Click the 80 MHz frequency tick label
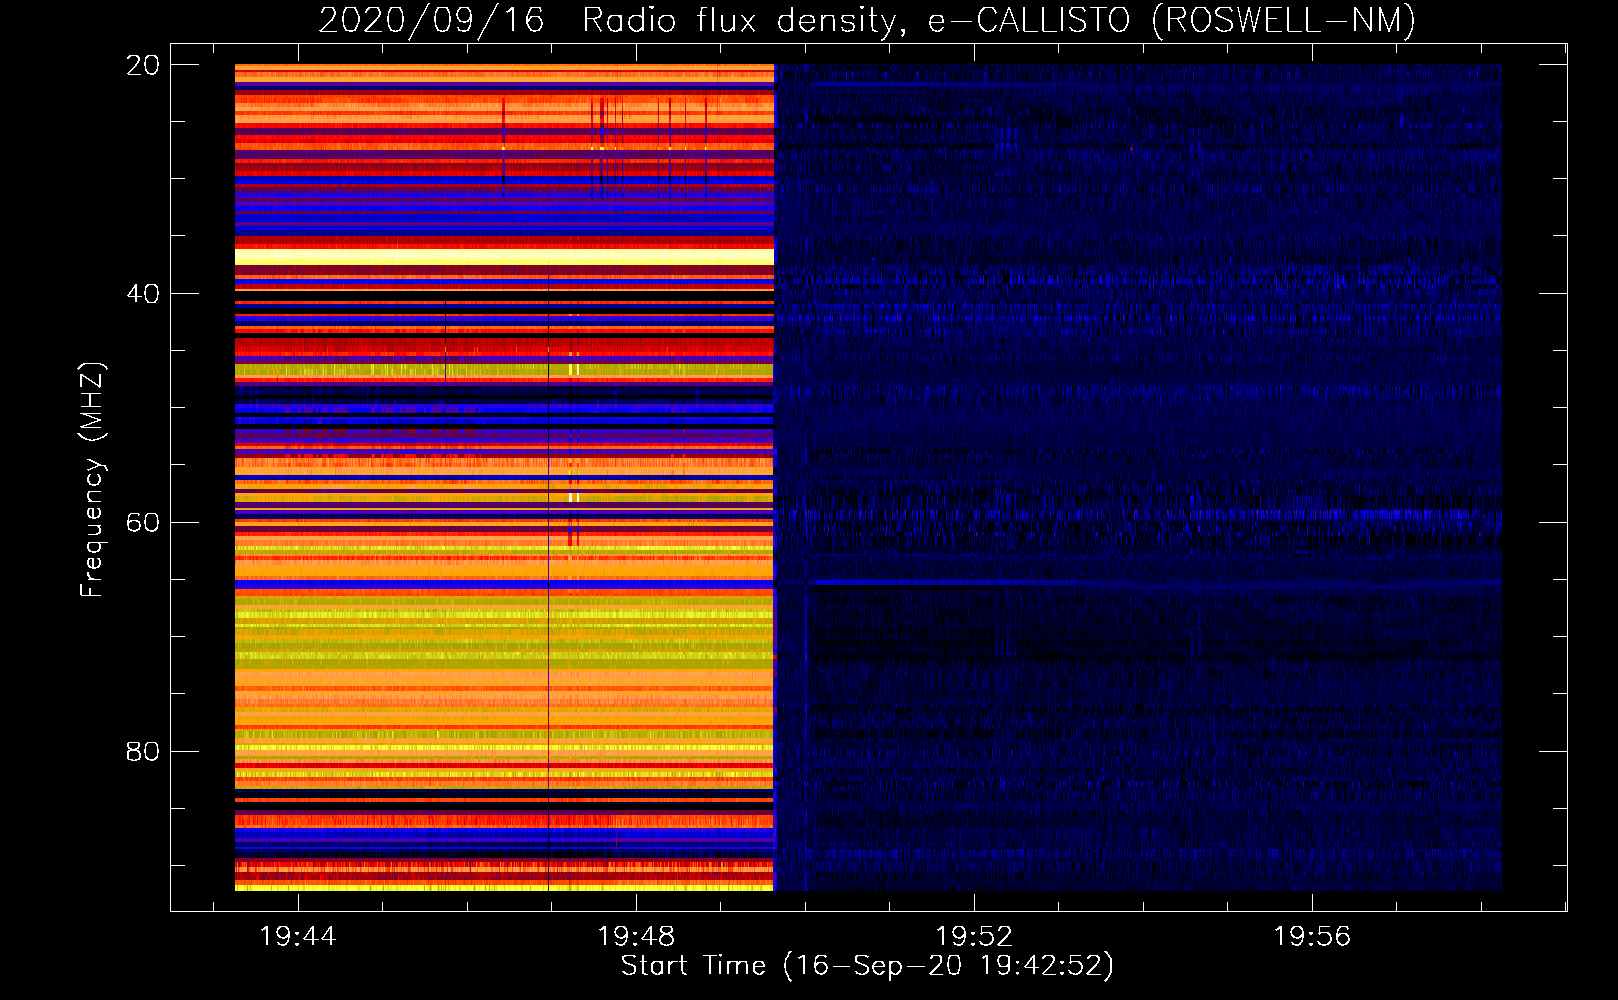The image size is (1618, 1000). tap(143, 751)
